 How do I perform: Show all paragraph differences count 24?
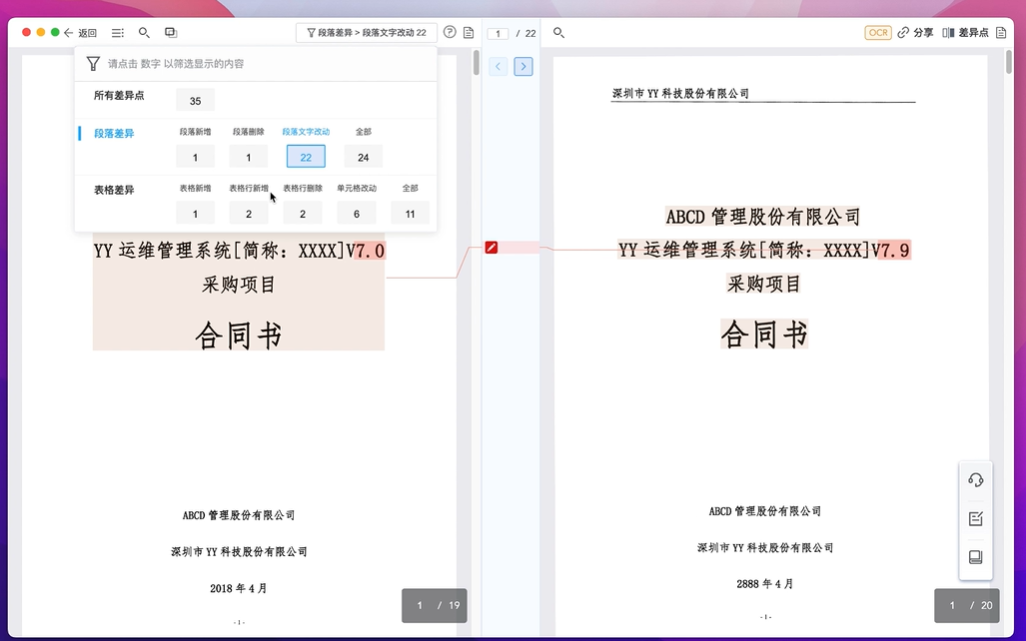pos(363,157)
